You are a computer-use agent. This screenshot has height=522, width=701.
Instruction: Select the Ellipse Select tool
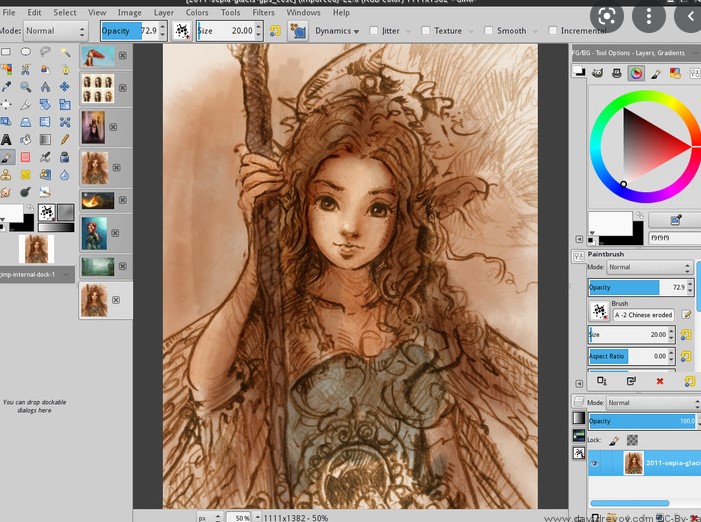[x=25, y=52]
